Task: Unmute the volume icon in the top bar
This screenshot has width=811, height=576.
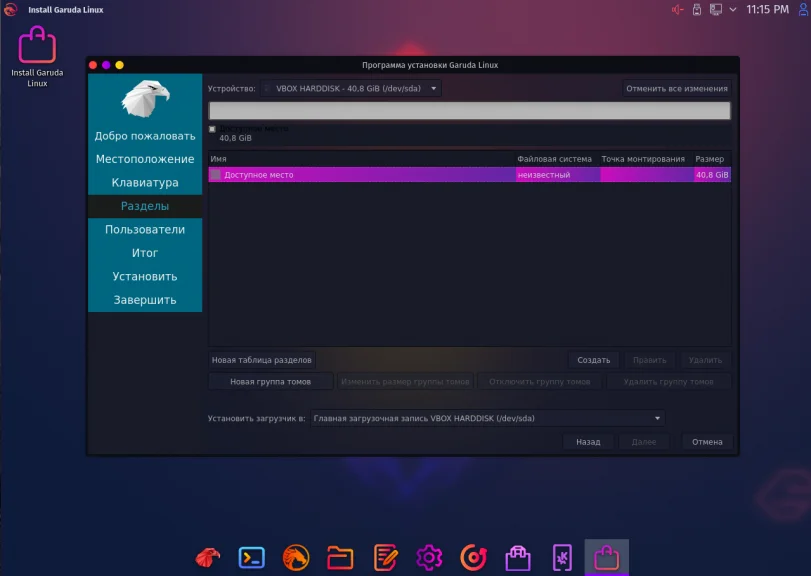Action: 679,9
